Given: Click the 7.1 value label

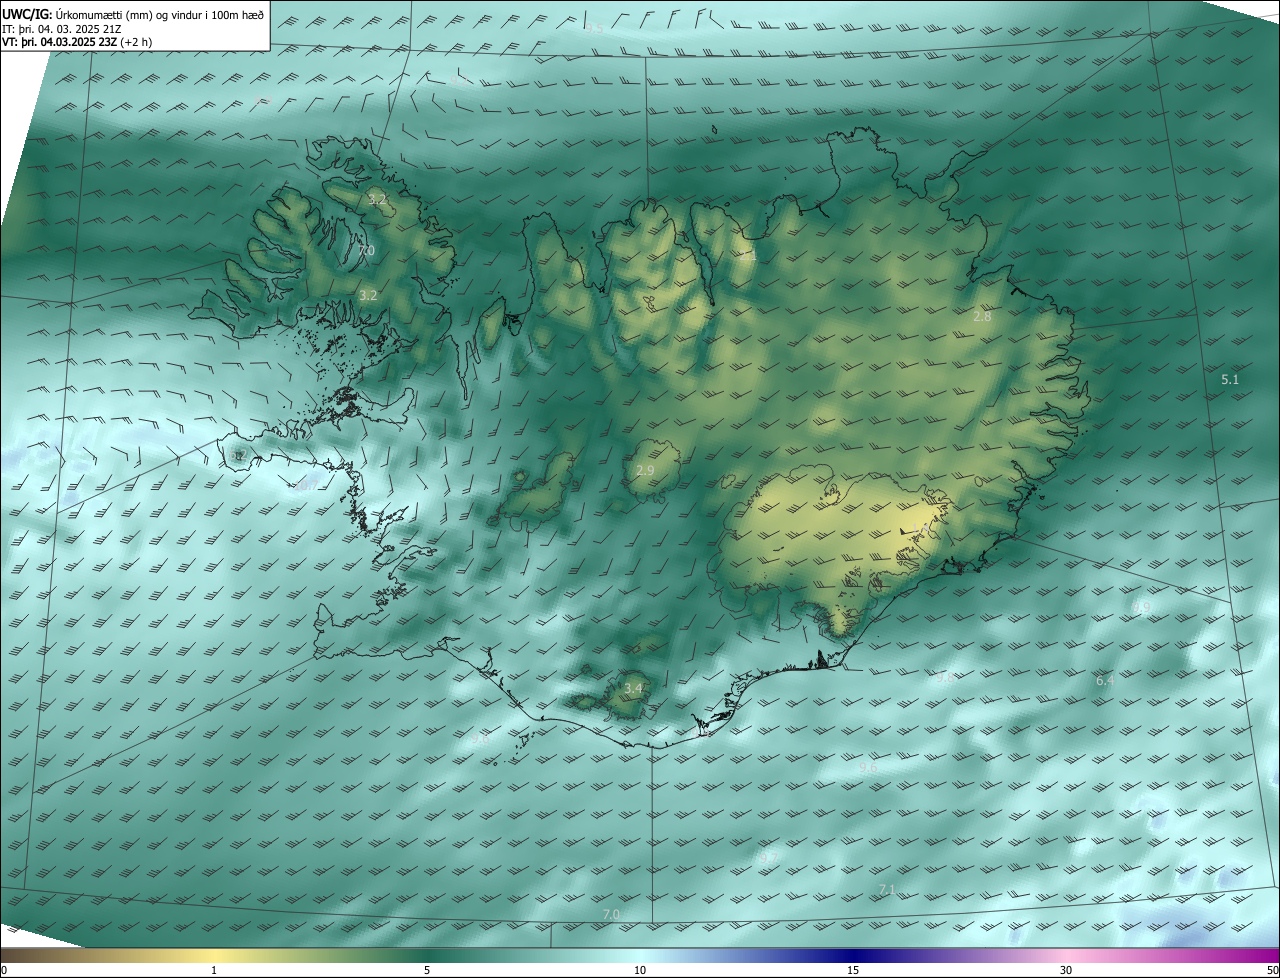Looking at the screenshot, I should [x=886, y=889].
